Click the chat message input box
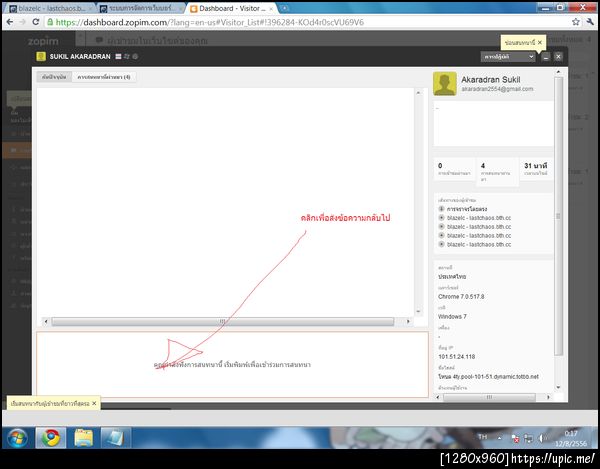This screenshot has width=600, height=469. click(232, 364)
